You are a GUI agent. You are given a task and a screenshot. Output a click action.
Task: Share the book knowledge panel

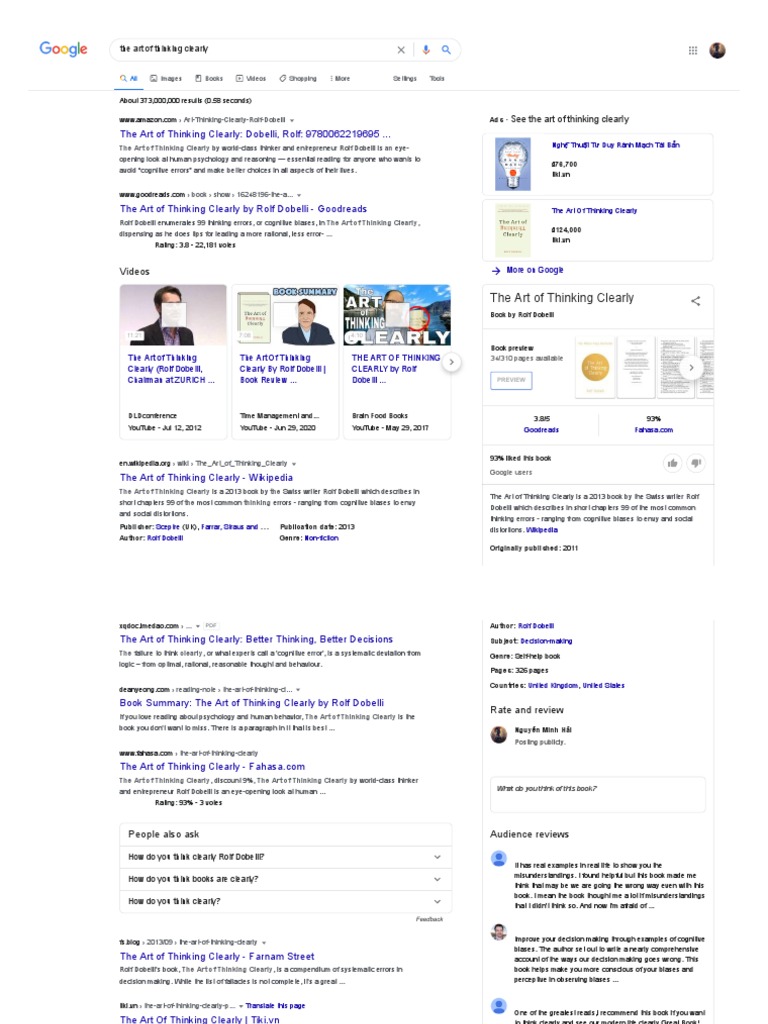(x=696, y=300)
